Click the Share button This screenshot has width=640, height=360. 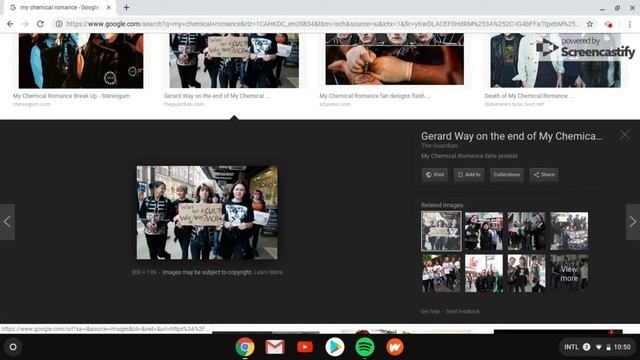point(544,175)
